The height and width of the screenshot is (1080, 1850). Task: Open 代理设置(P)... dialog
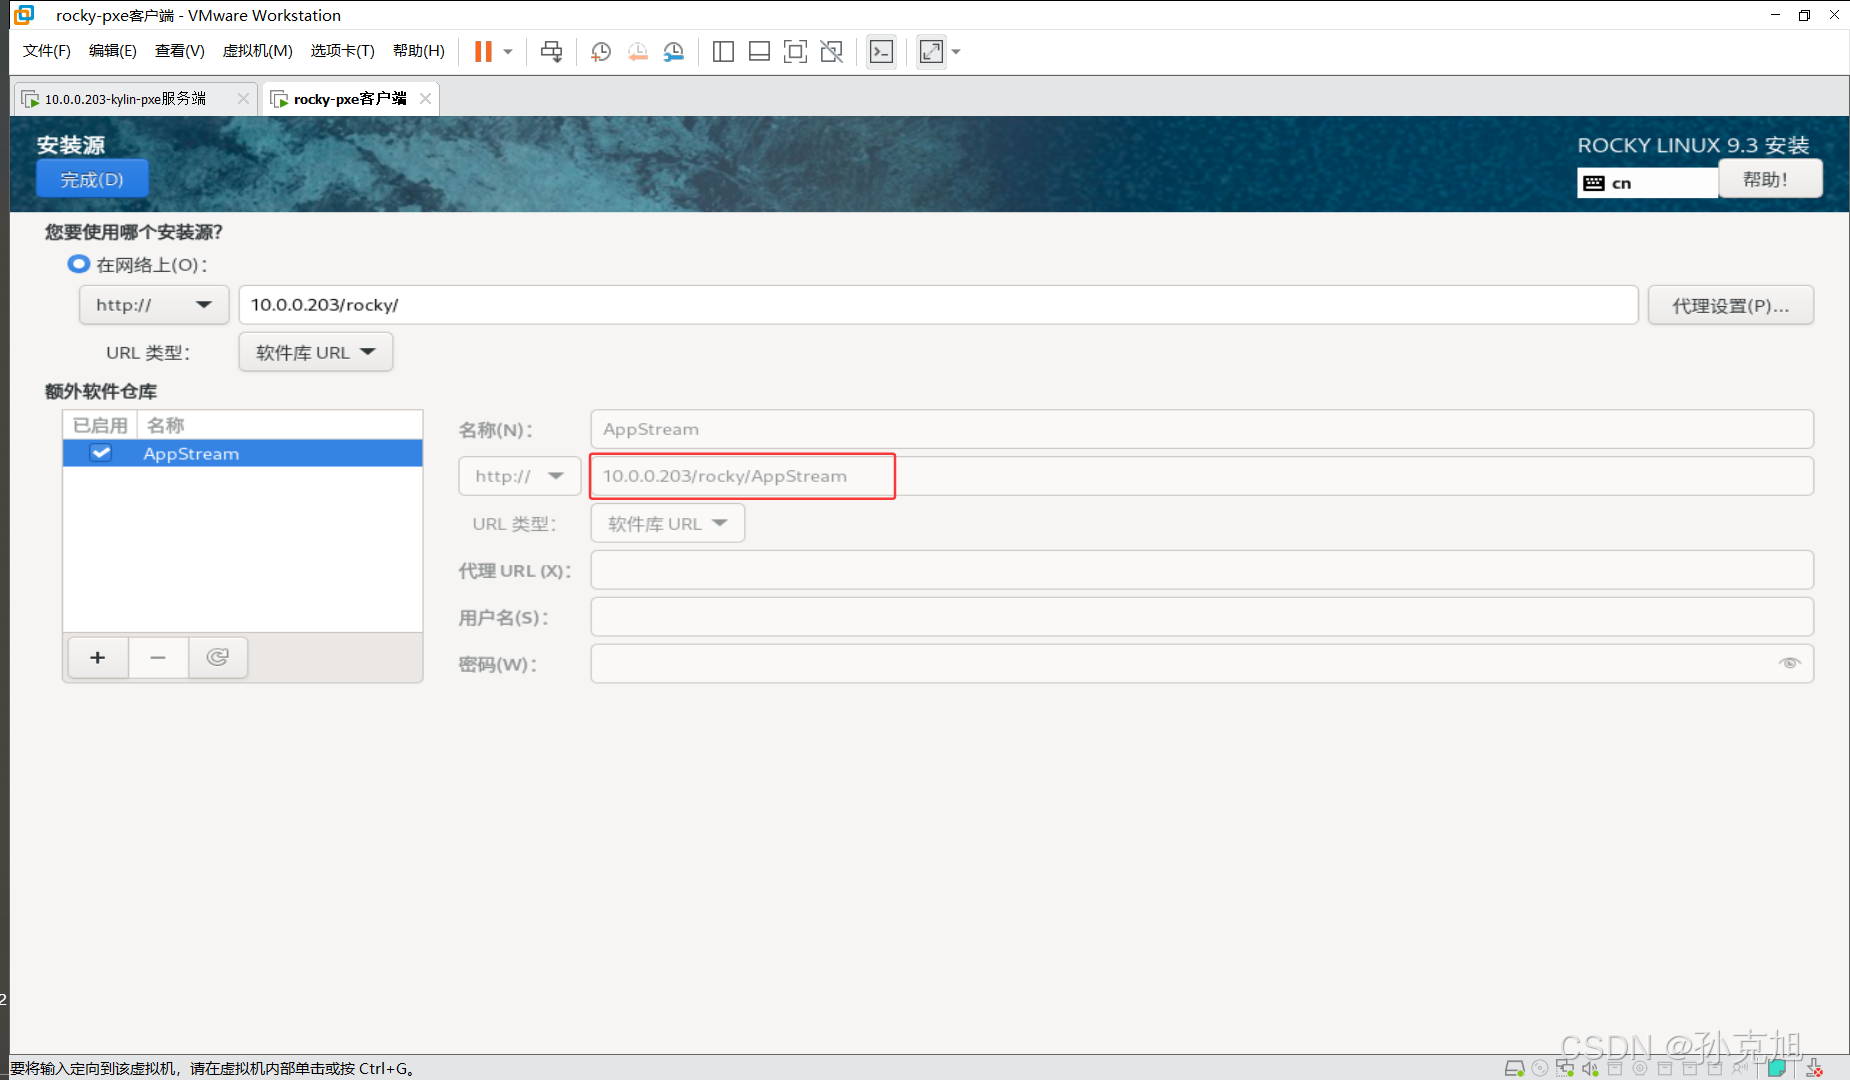click(1730, 305)
